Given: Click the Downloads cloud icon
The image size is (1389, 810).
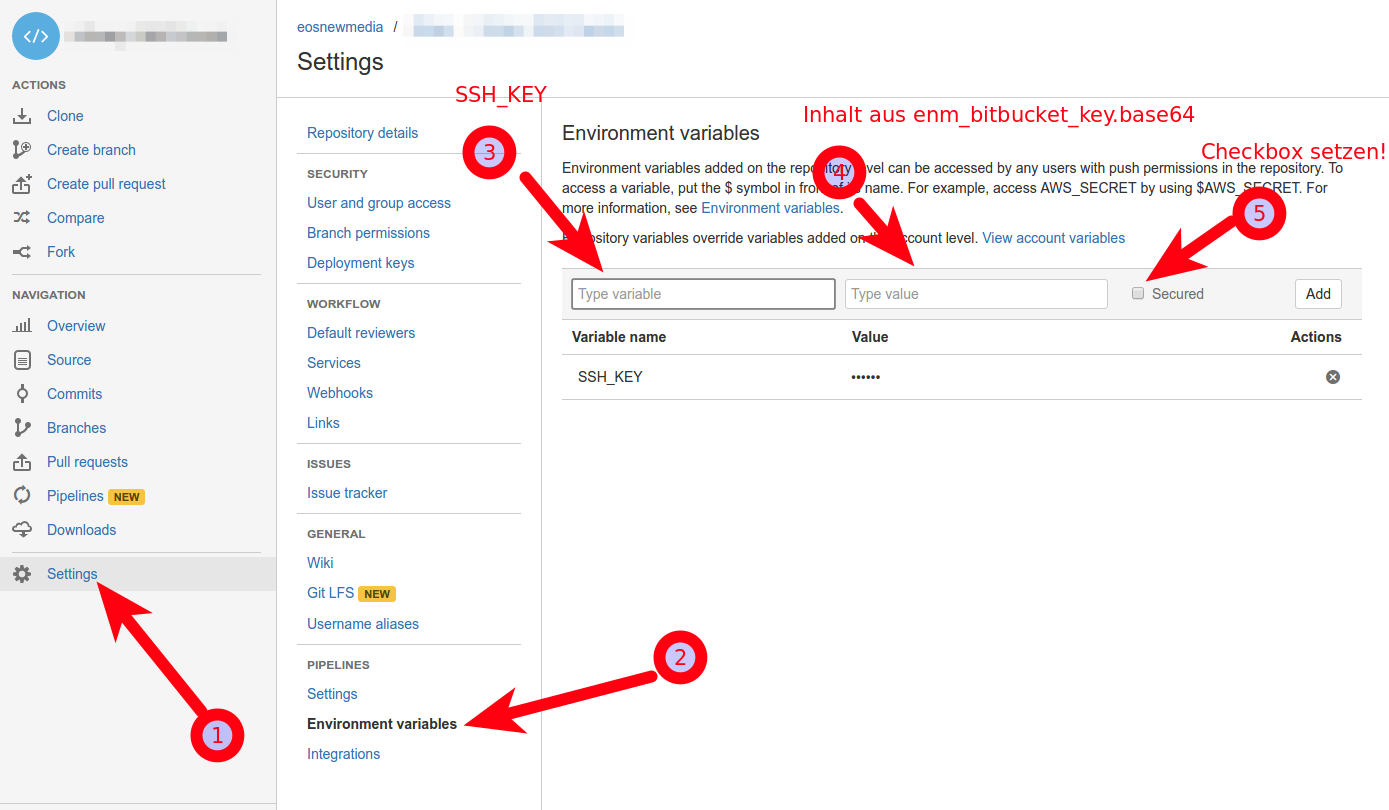Looking at the screenshot, I should pyautogui.click(x=22, y=530).
